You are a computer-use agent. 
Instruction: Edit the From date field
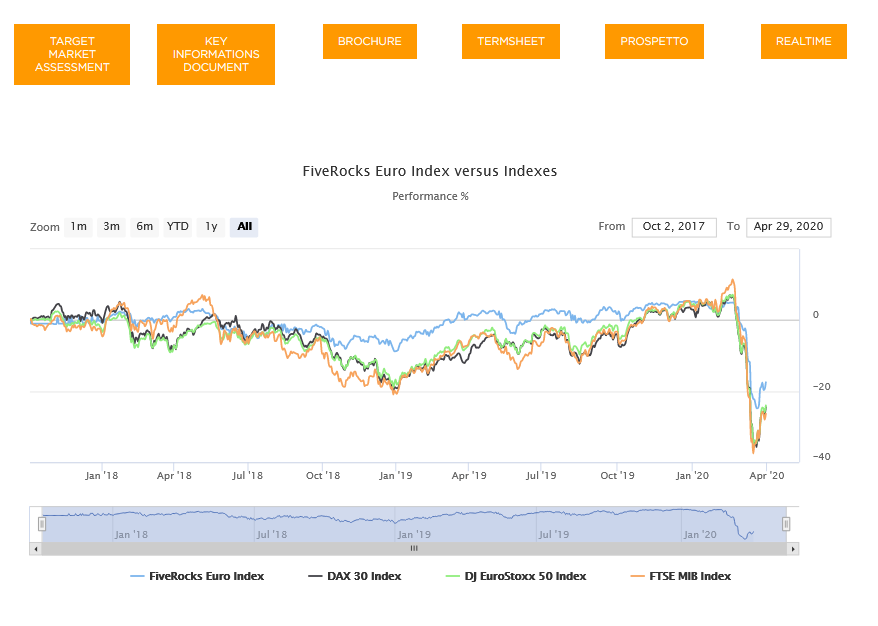click(x=674, y=227)
